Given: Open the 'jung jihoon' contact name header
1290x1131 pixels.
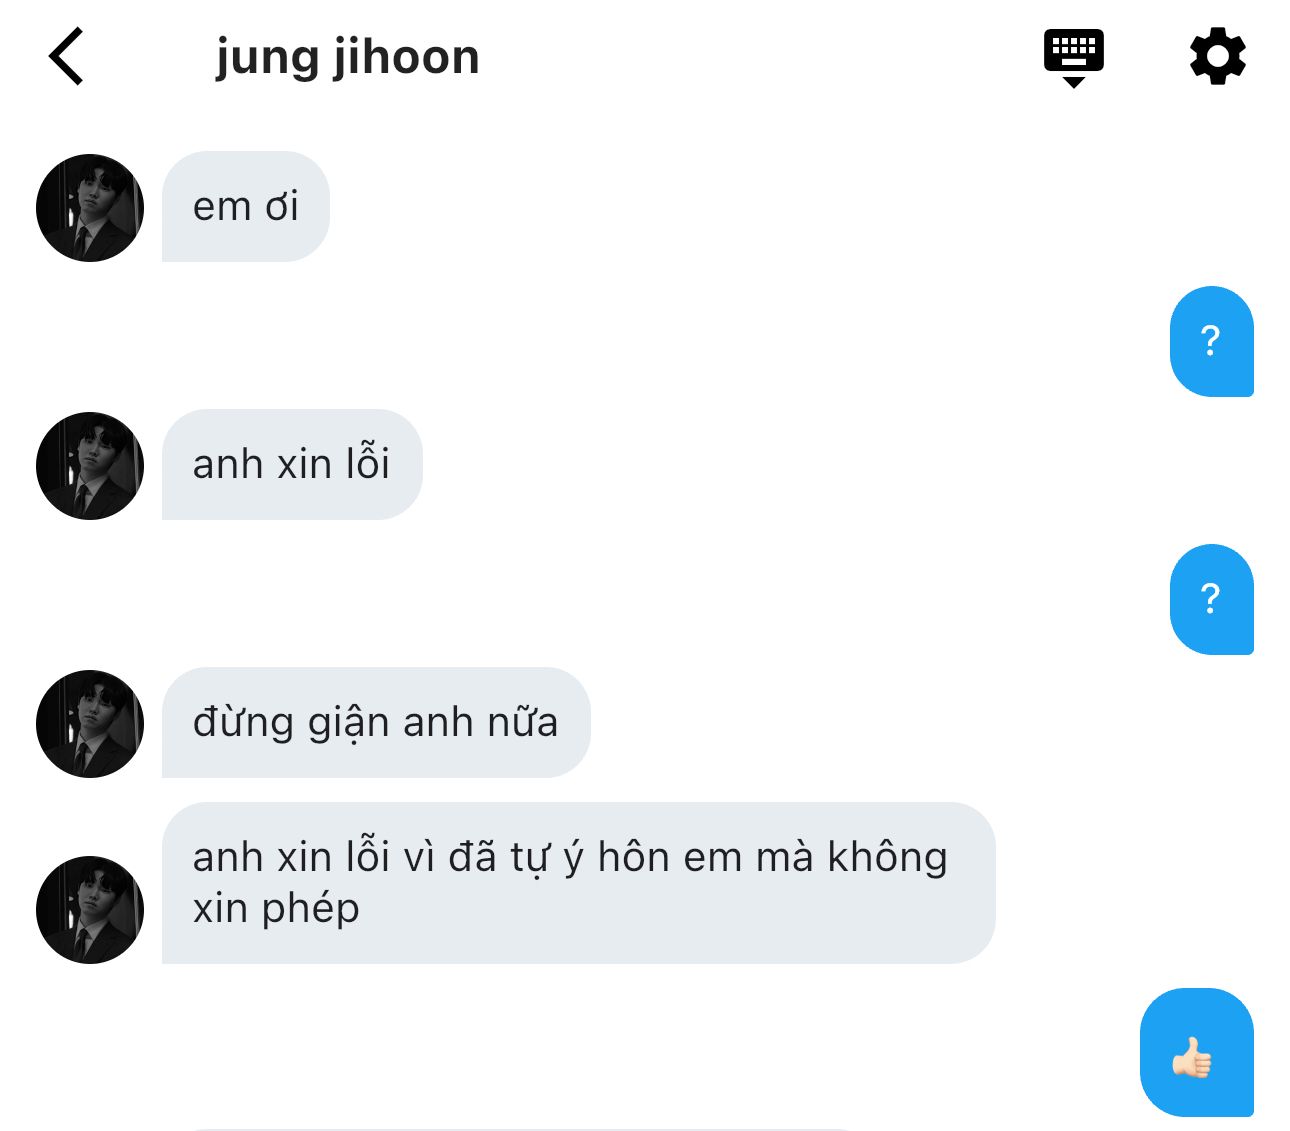Looking at the screenshot, I should [348, 58].
